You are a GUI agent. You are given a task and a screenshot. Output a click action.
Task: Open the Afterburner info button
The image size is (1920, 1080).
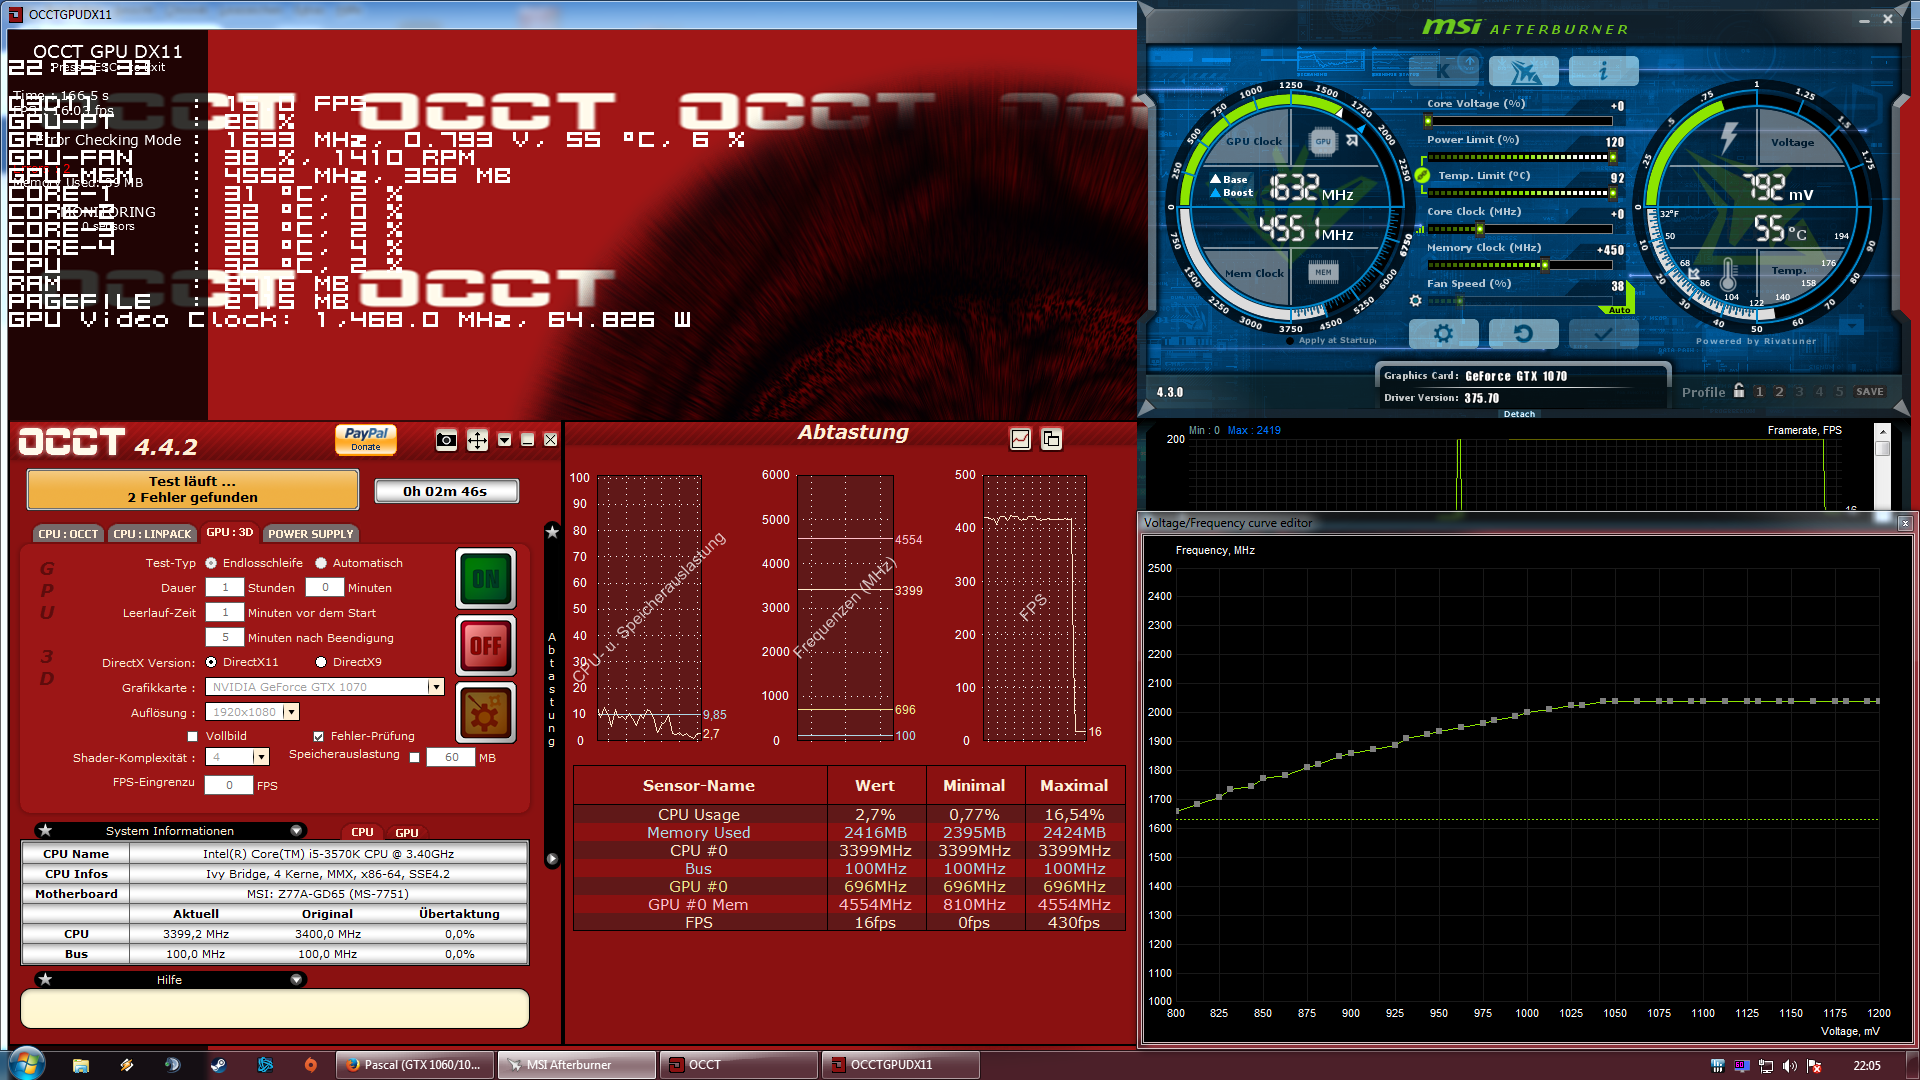click(x=1602, y=71)
